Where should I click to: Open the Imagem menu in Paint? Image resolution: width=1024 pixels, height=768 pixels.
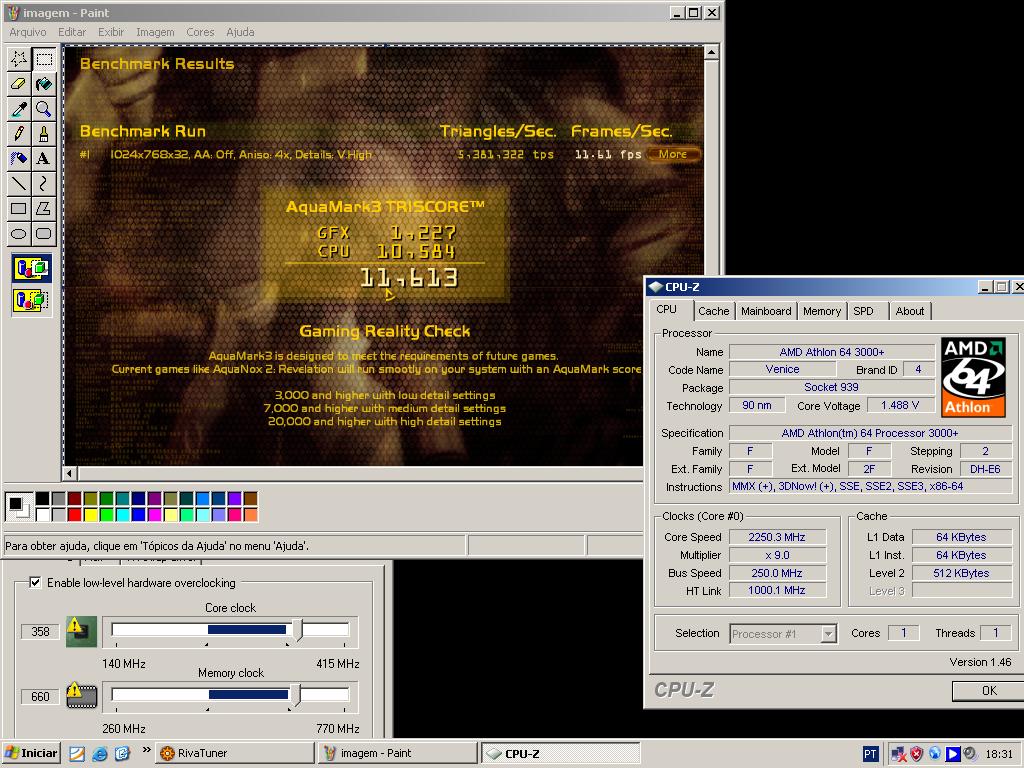tap(155, 32)
